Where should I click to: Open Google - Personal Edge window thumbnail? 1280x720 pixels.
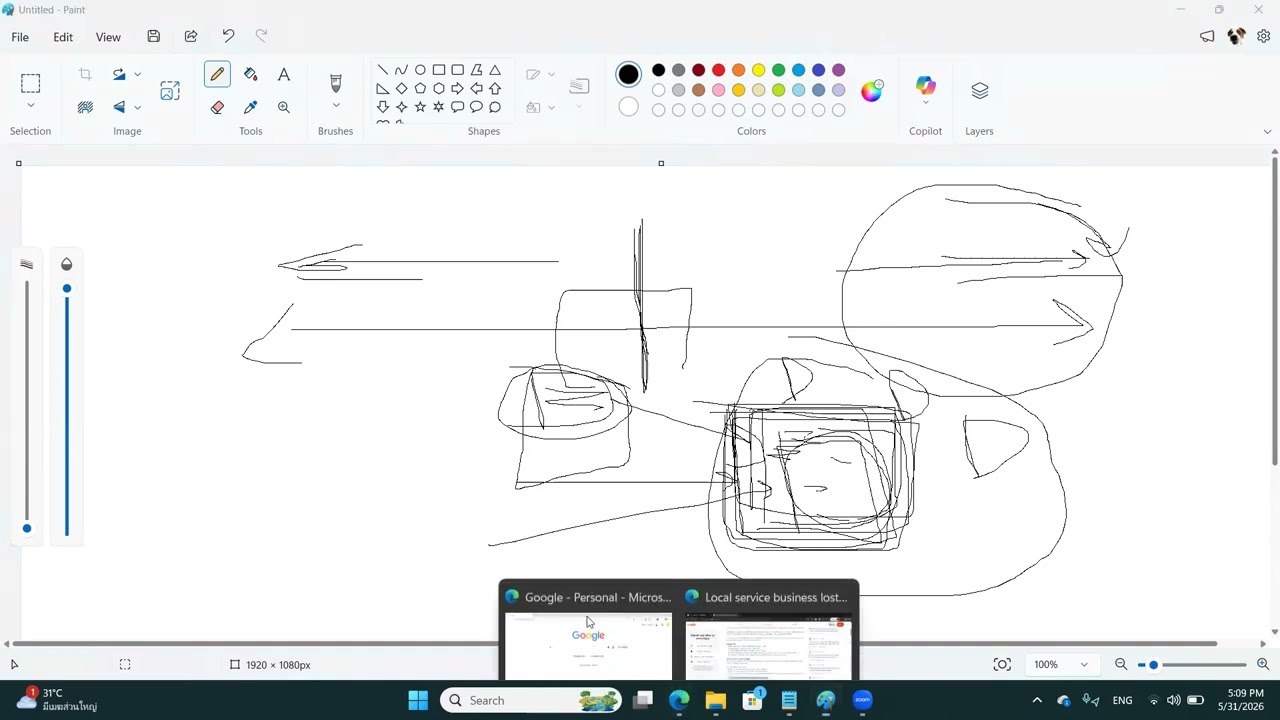(x=588, y=631)
